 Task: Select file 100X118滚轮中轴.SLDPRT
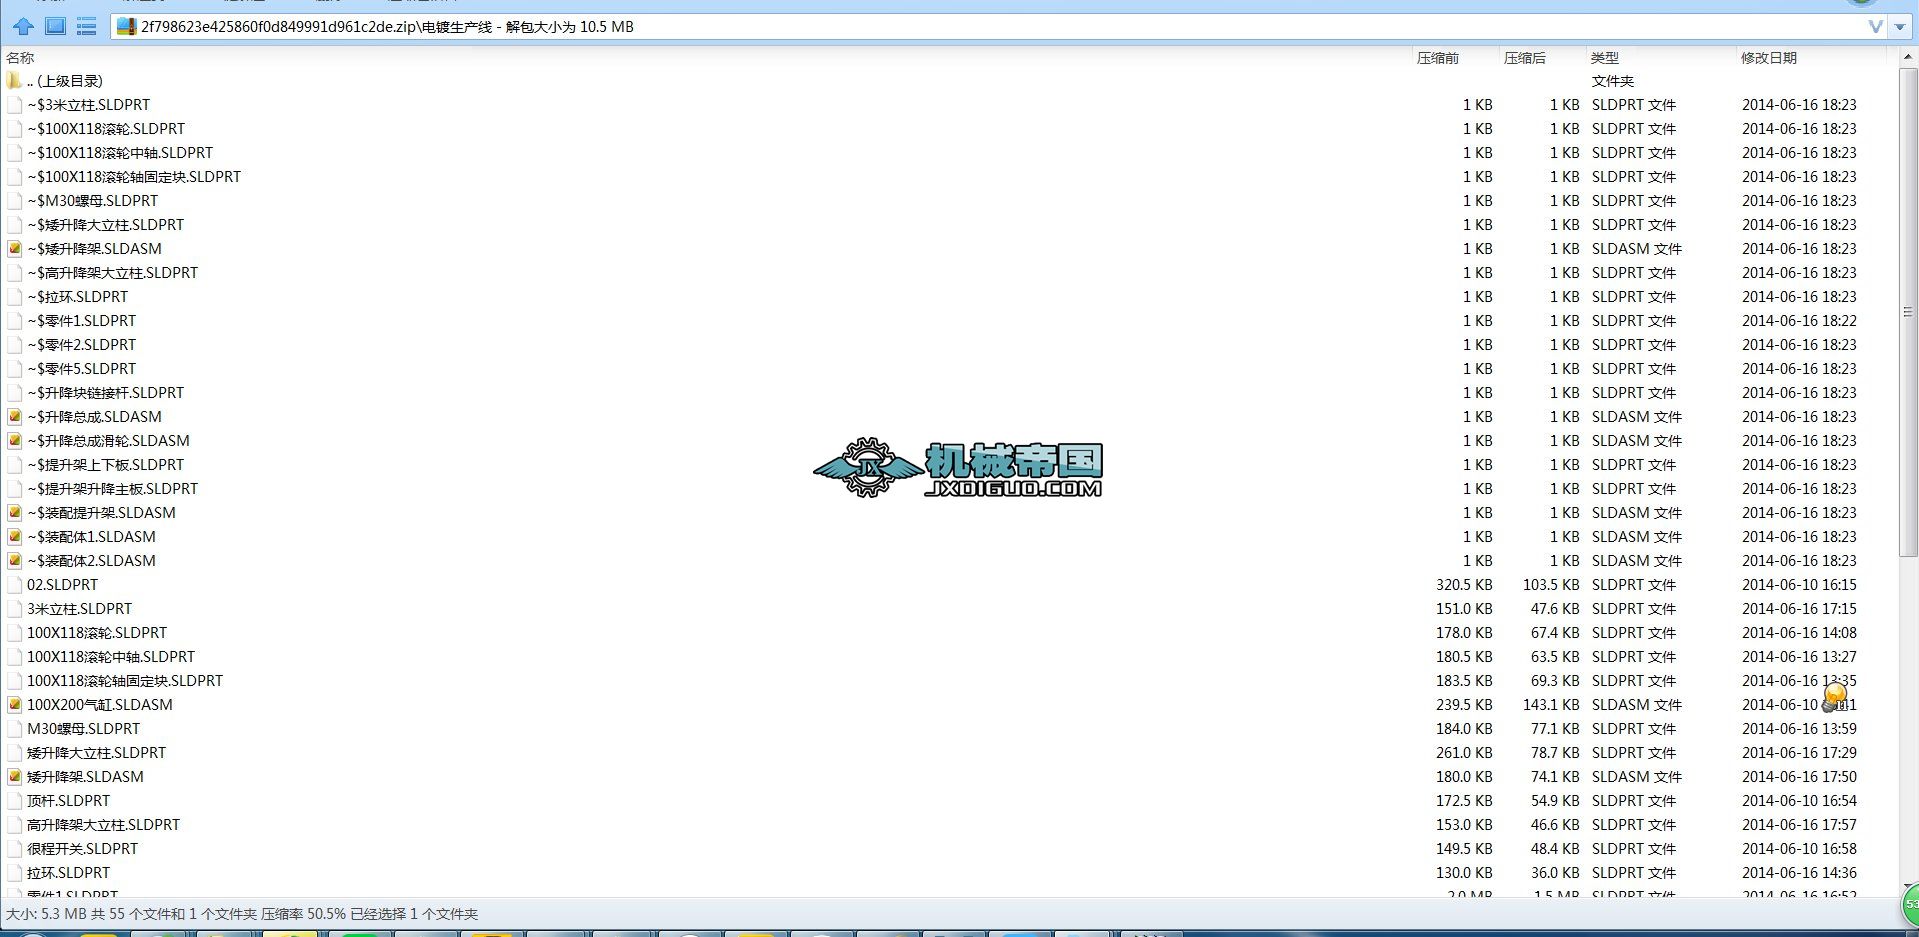pyautogui.click(x=111, y=657)
